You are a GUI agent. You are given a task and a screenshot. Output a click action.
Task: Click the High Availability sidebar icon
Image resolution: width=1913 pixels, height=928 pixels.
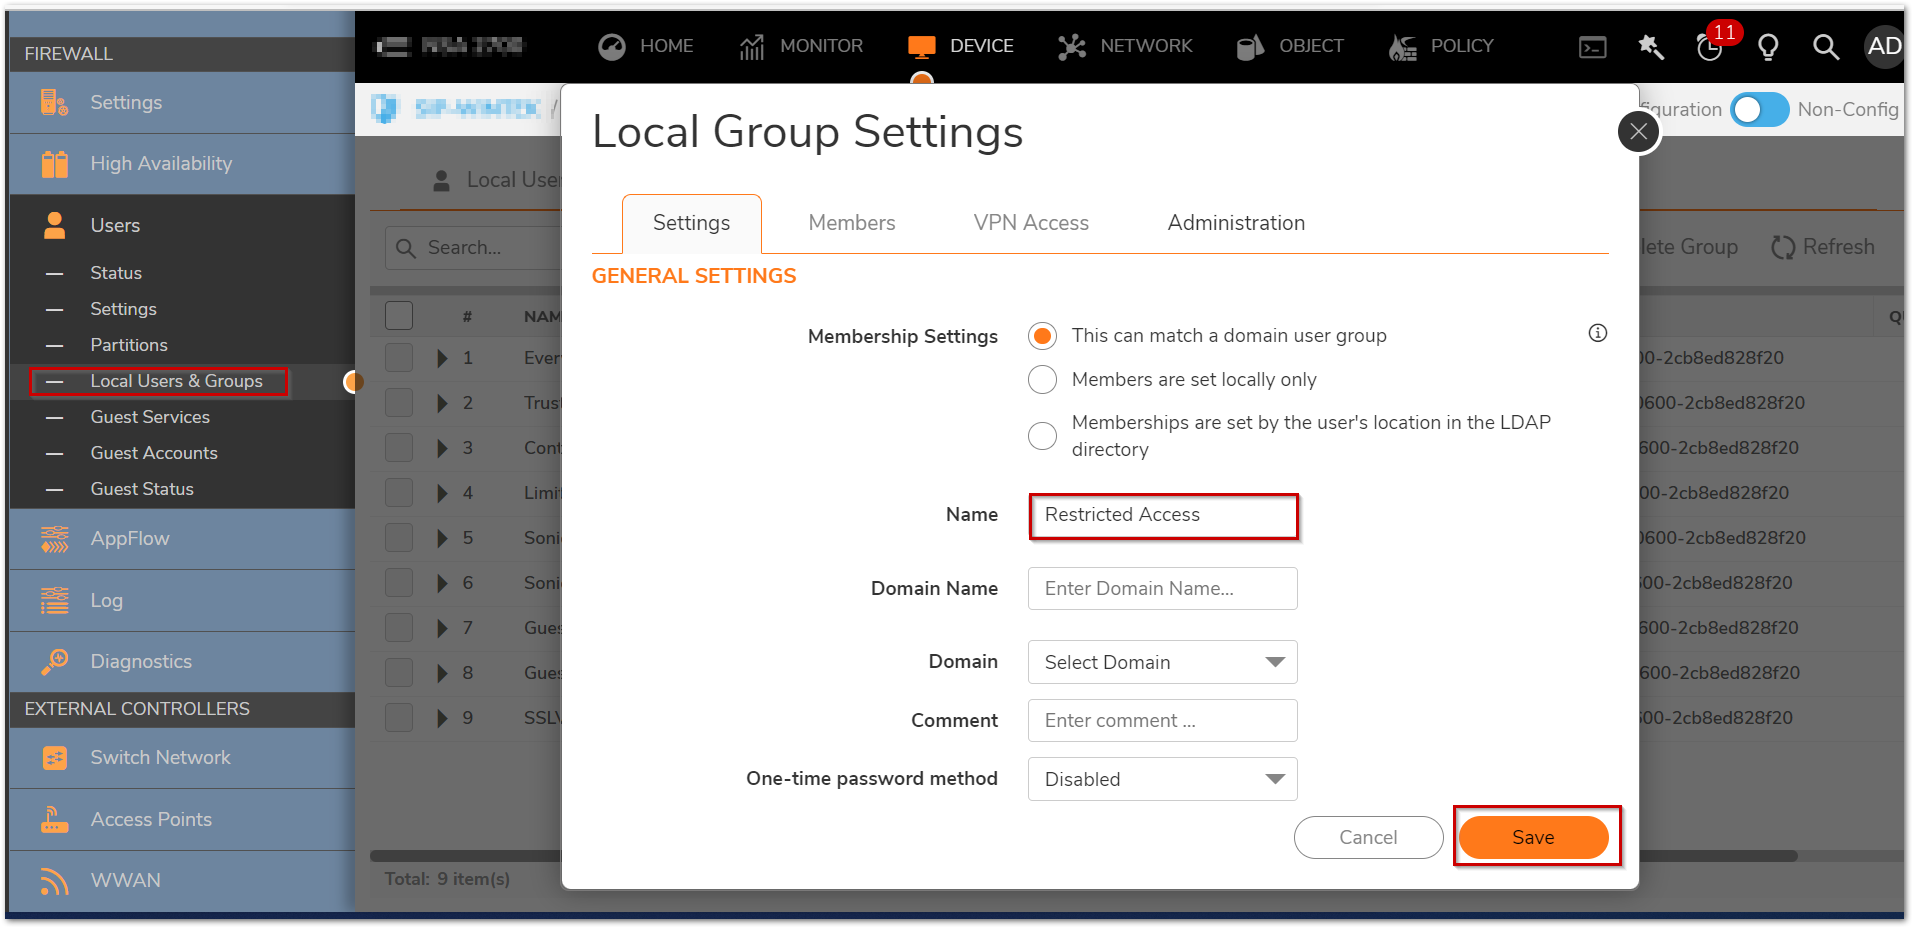54,164
